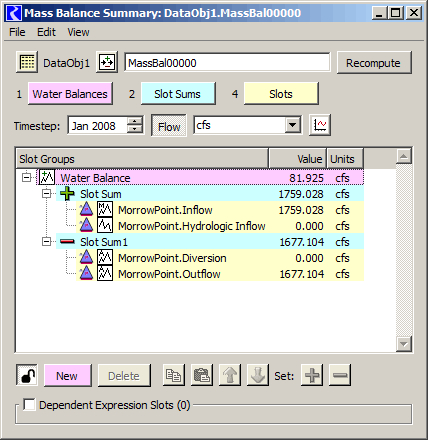Open the plot graph icon next to units
Viewport: 428px width, 440px height.
click(x=320, y=125)
